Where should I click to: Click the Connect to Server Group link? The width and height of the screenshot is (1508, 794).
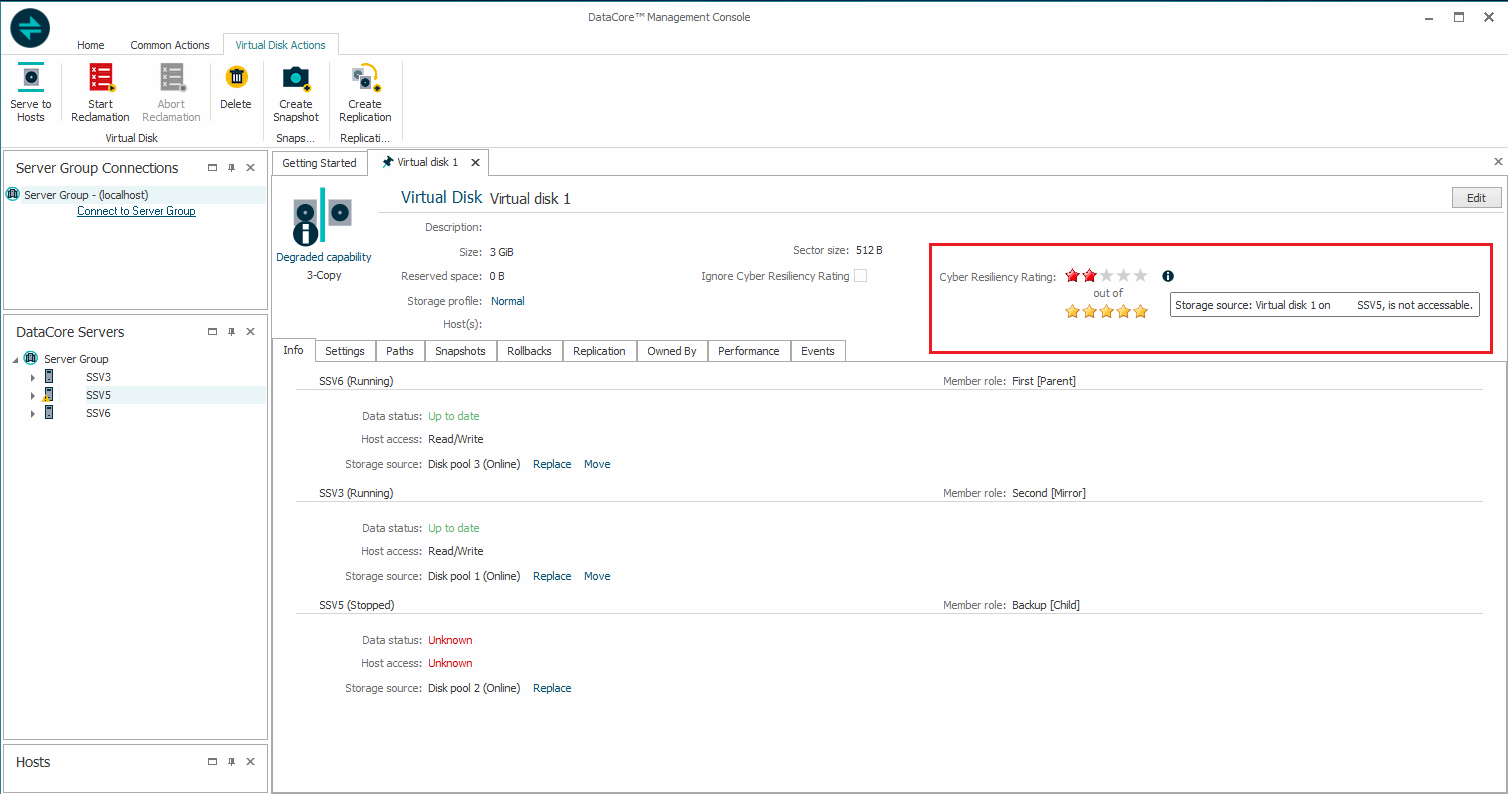coord(136,211)
